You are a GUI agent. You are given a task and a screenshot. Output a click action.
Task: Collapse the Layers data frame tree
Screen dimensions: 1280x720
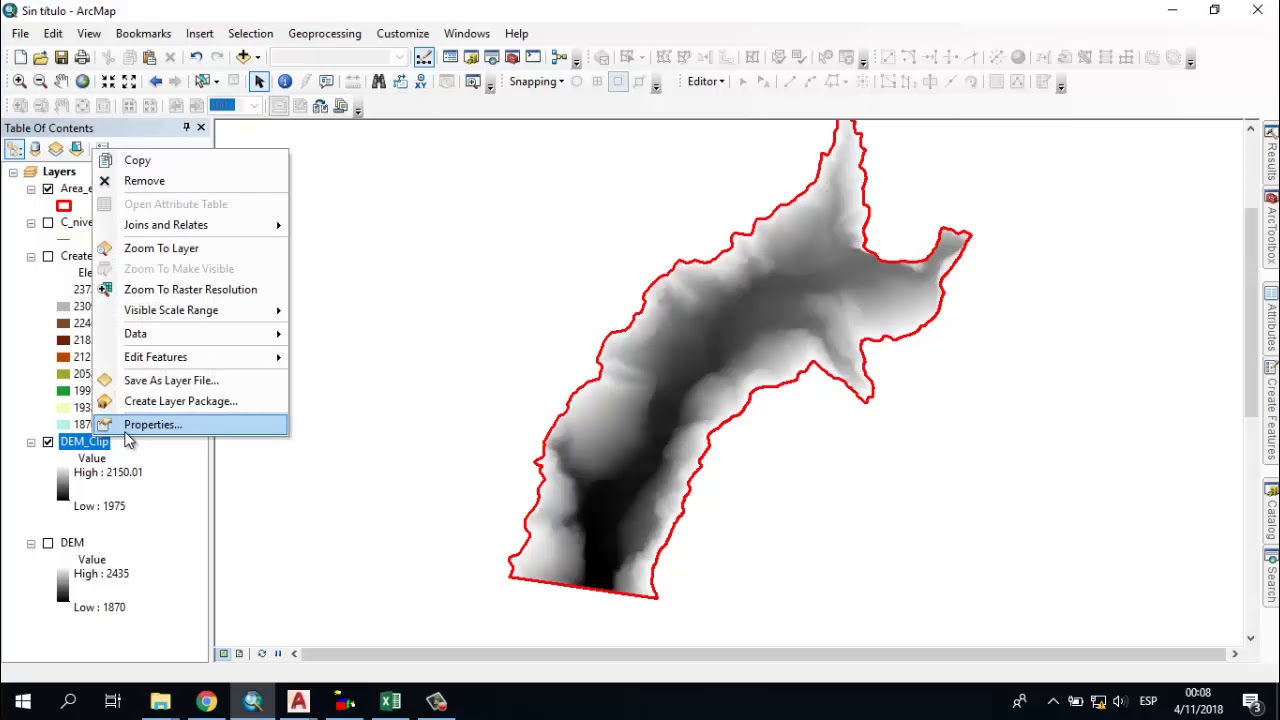pos(13,172)
